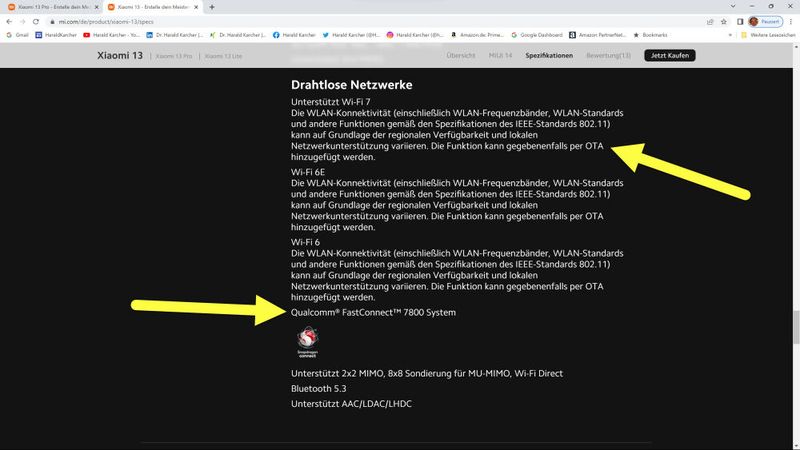Click the Bluetooth 5.3 text

(x=318, y=388)
